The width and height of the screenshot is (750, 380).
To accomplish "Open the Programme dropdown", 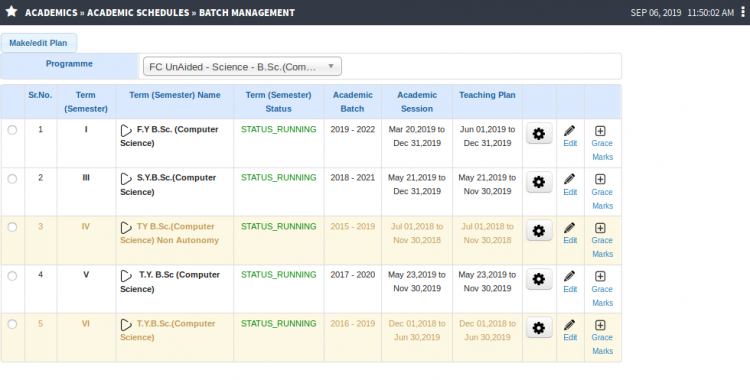I will 242,67.
